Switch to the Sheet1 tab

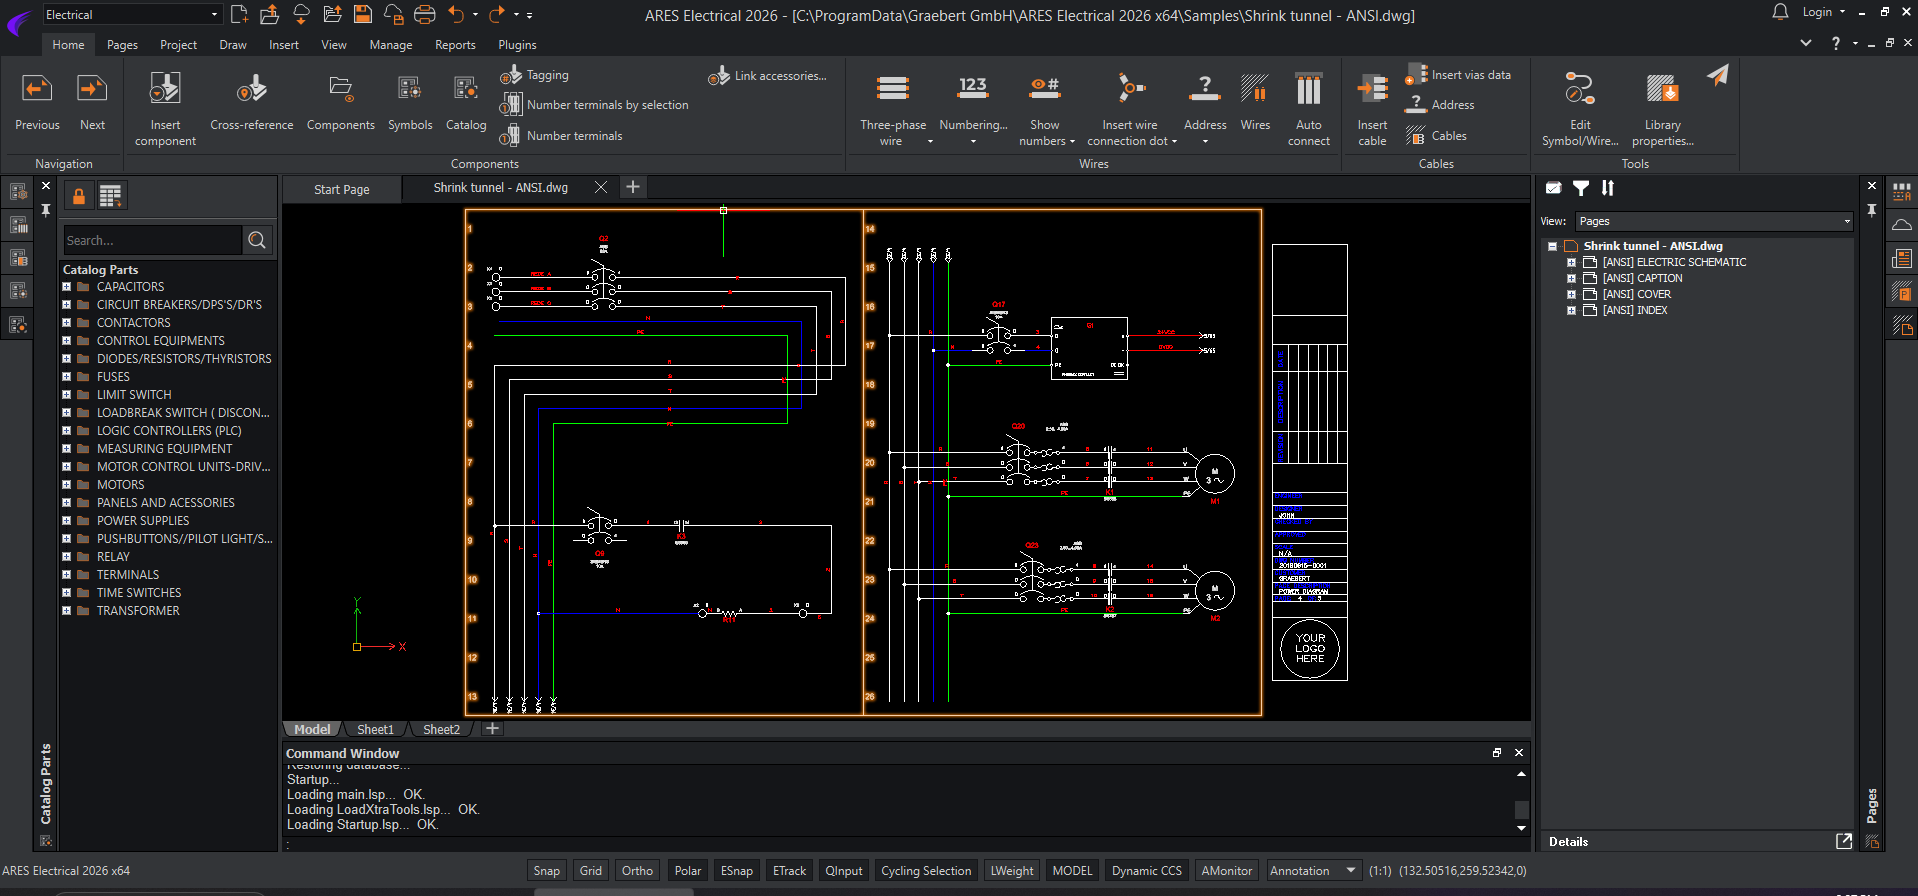click(375, 730)
